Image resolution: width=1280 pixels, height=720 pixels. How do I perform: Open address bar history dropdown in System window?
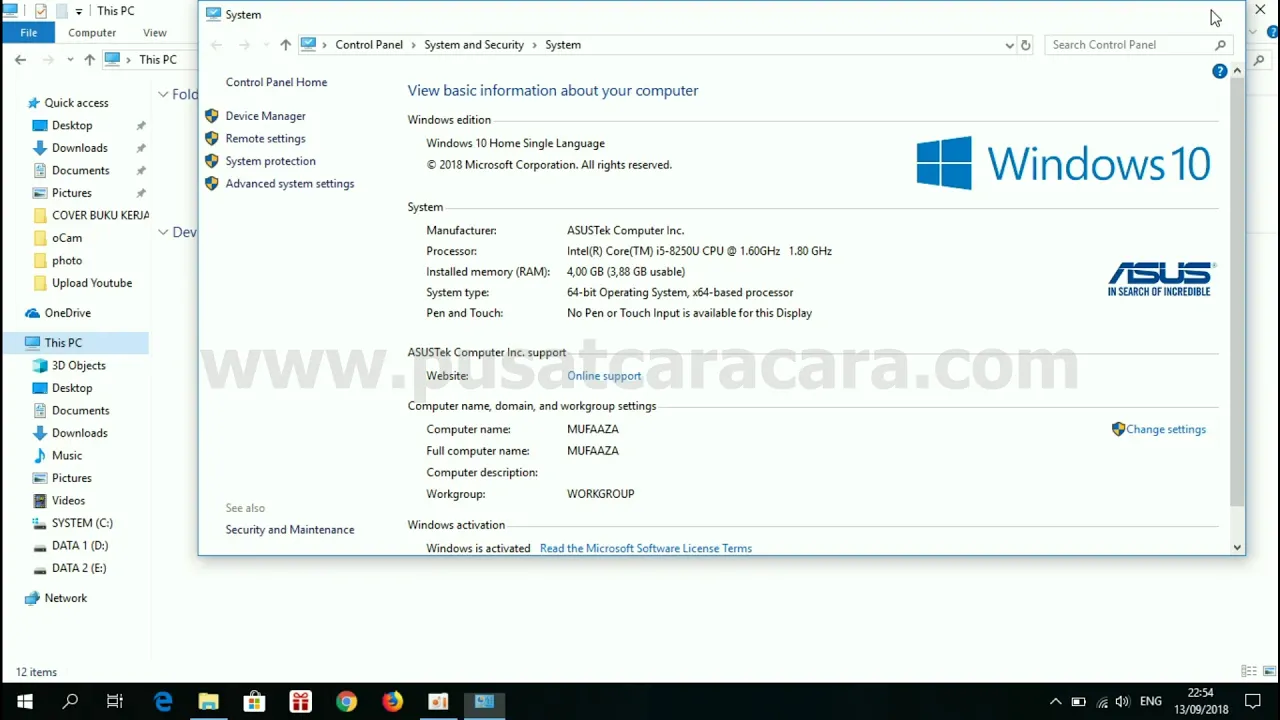1009,45
